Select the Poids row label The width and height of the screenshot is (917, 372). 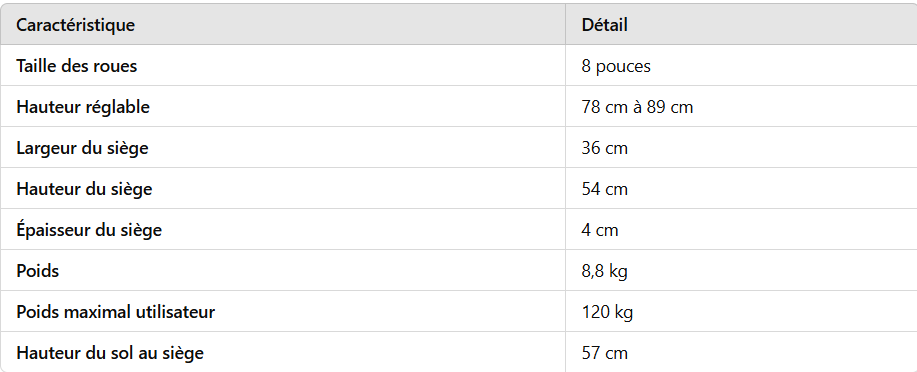click(x=38, y=271)
